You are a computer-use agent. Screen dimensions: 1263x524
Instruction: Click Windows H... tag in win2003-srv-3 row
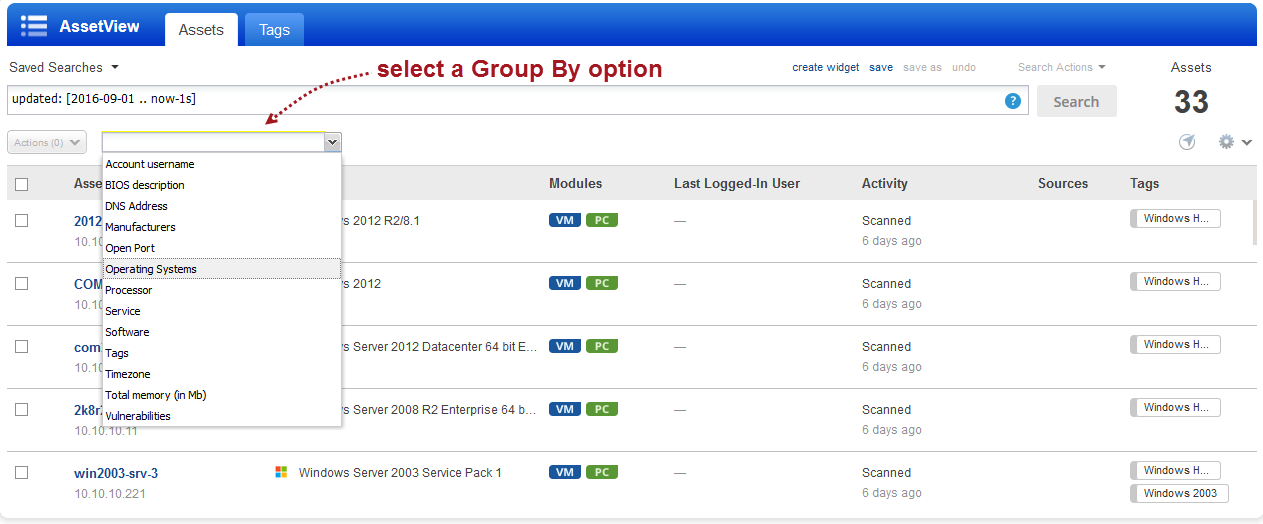coord(1176,470)
